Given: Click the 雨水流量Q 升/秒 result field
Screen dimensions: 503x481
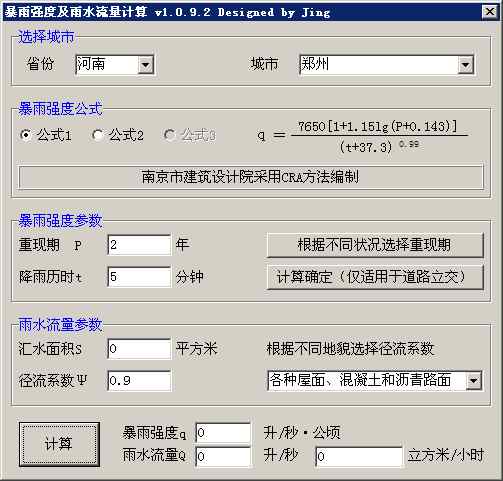Looking at the screenshot, I should (223, 456).
